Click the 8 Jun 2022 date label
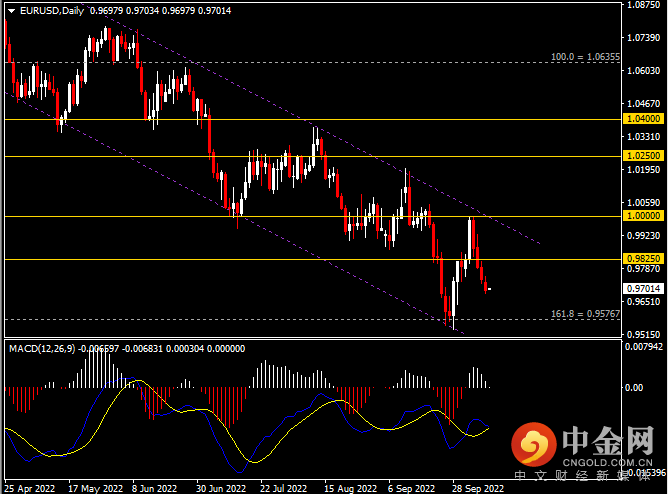The image size is (668, 494). pyautogui.click(x=155, y=488)
